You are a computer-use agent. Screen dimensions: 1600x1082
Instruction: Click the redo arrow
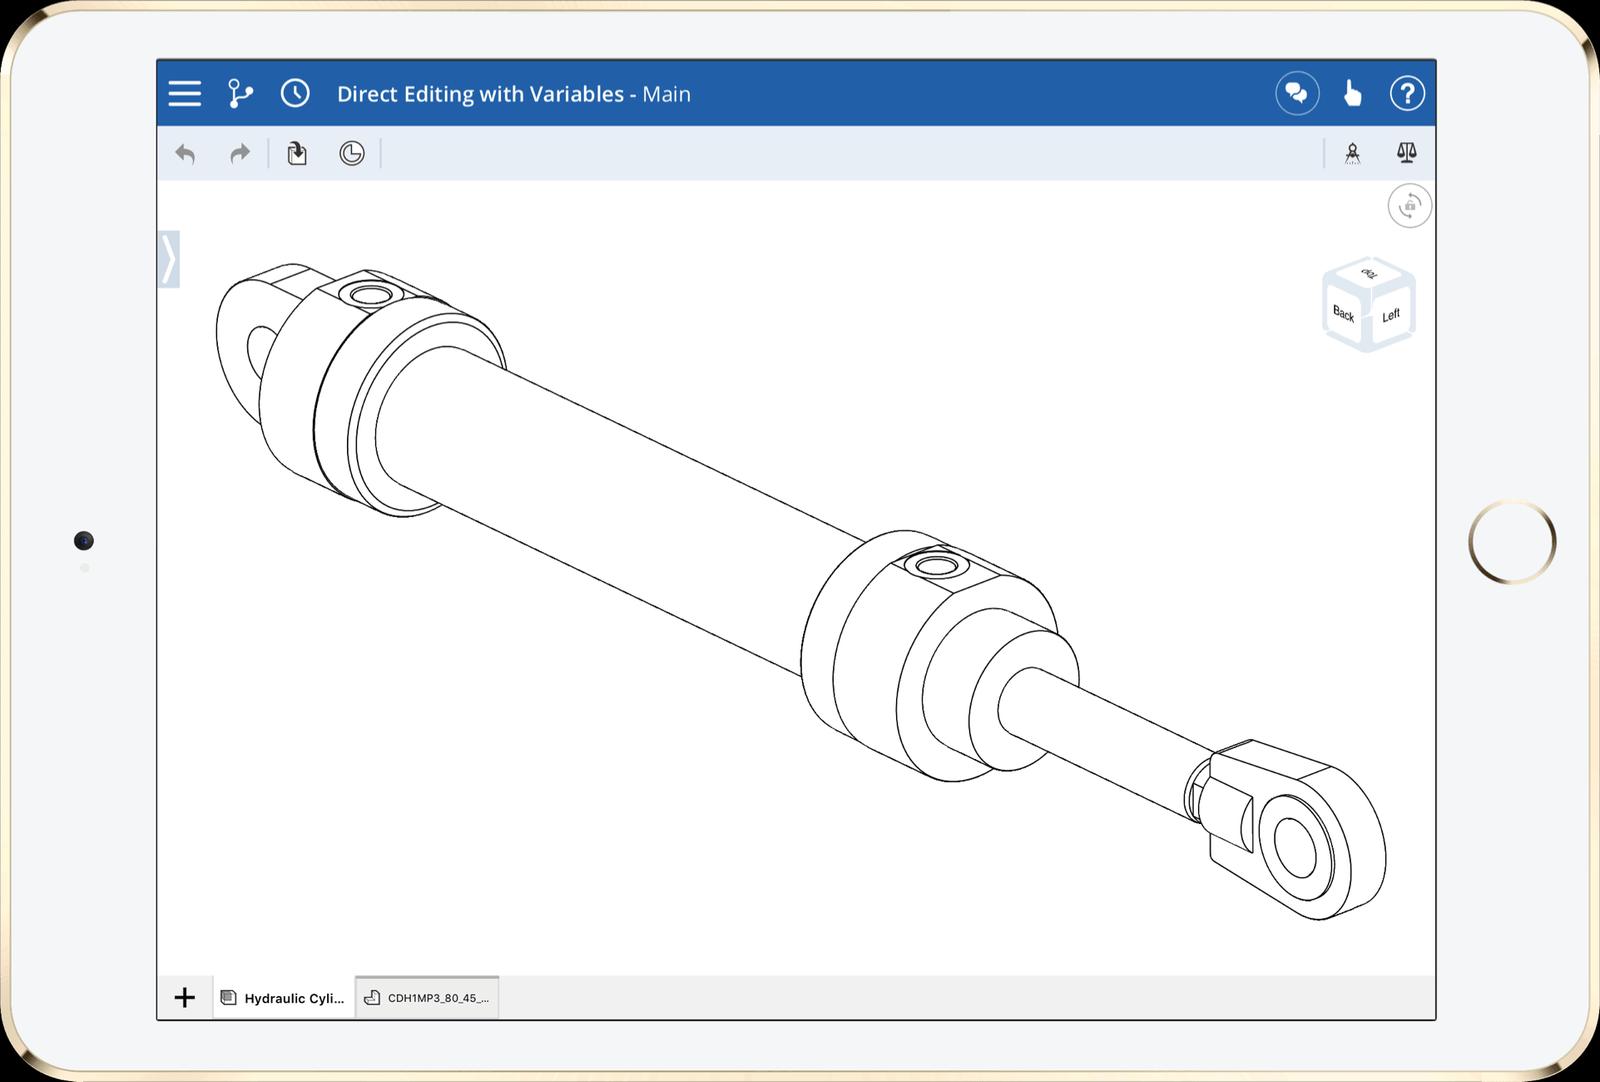point(240,154)
